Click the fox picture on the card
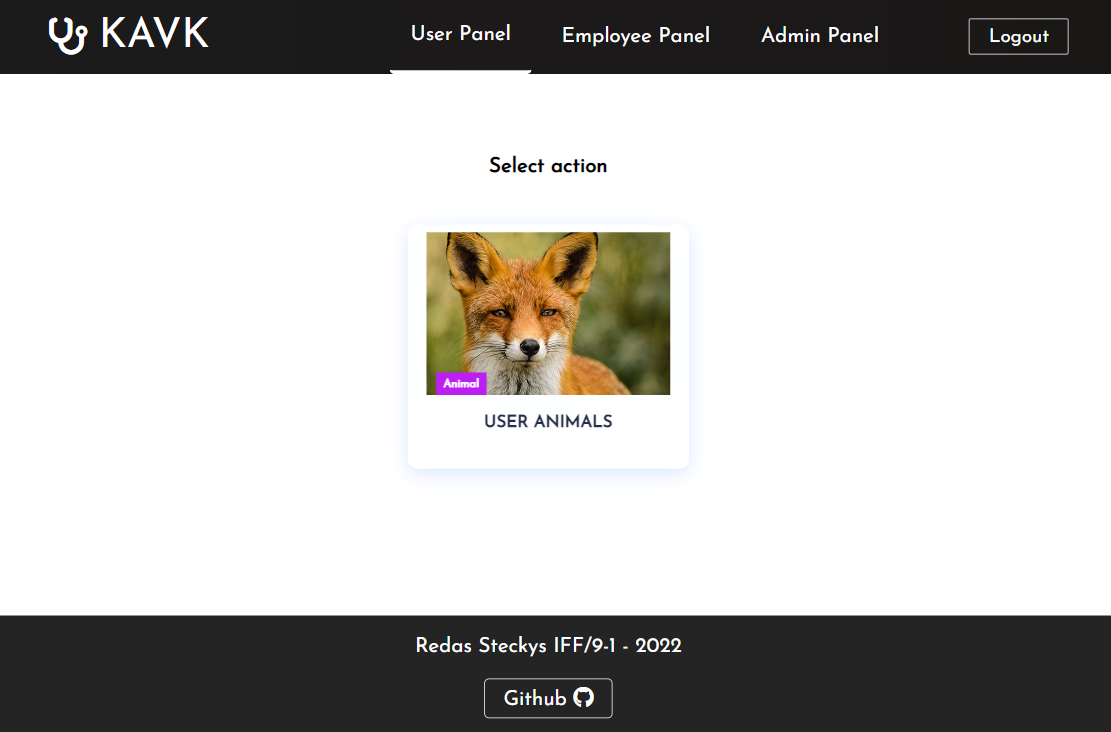This screenshot has width=1111, height=732. pyautogui.click(x=548, y=313)
